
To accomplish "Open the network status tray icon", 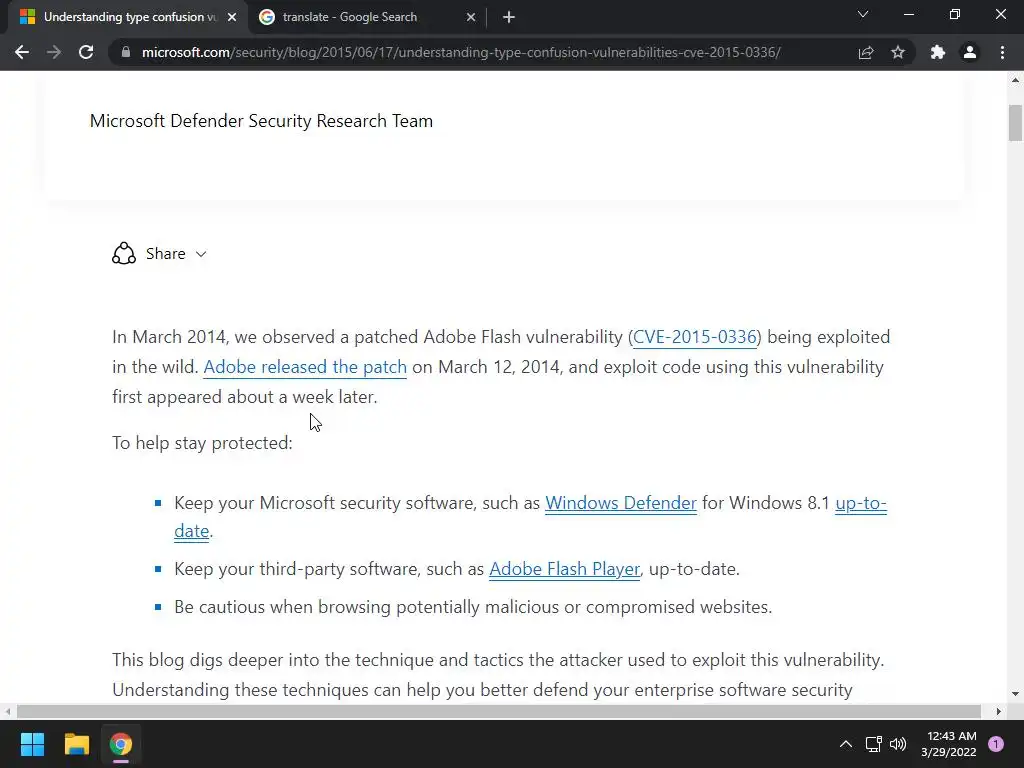I will (x=873, y=744).
